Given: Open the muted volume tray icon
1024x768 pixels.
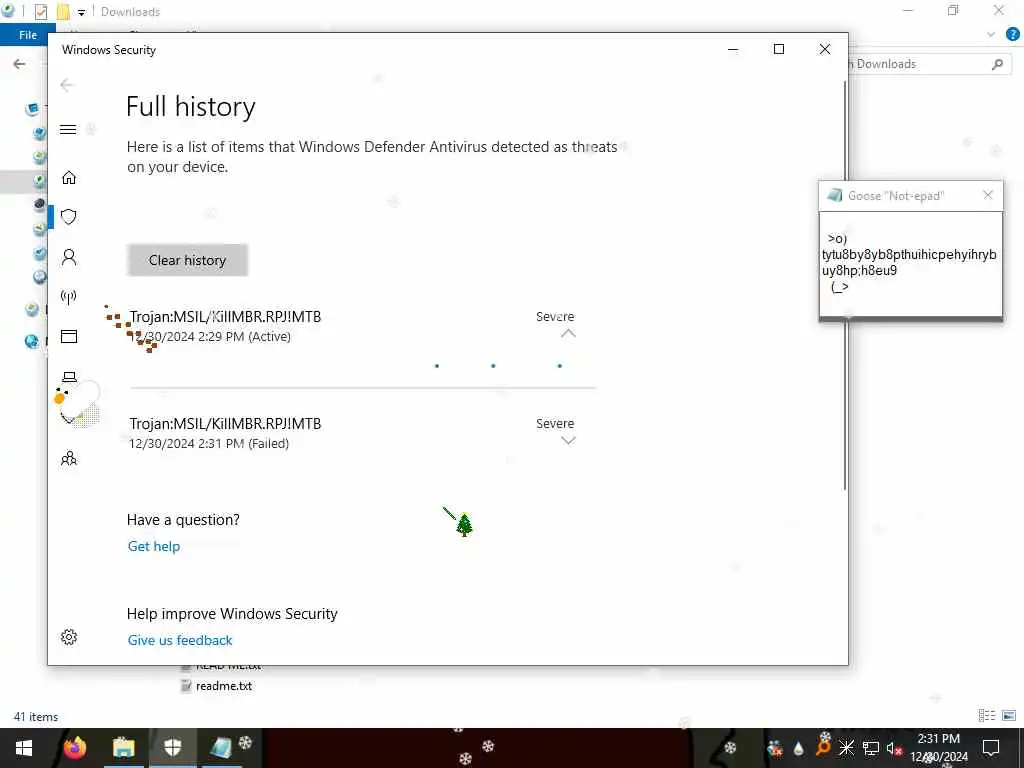Looking at the screenshot, I should pos(894,748).
